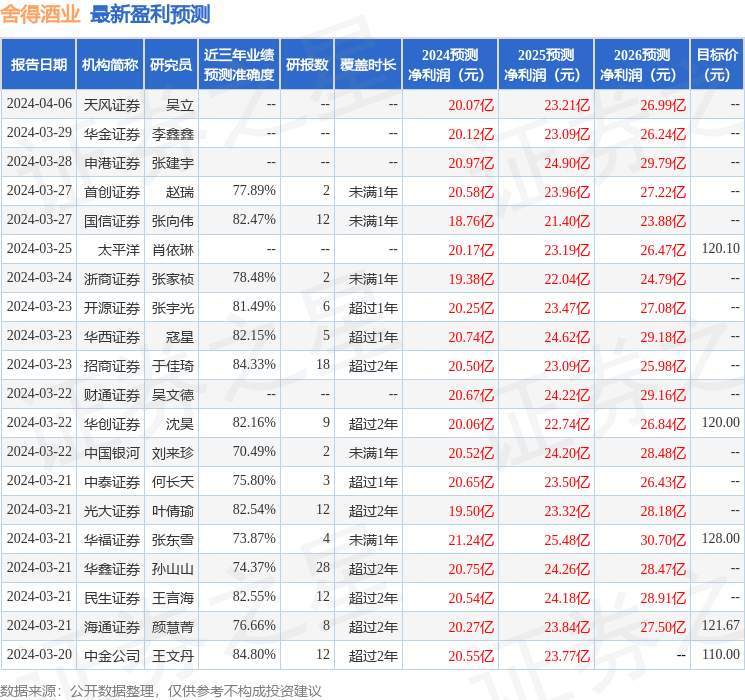This screenshot has width=745, height=700.
Task: Select the 机构简称 column header
Action: (110, 65)
